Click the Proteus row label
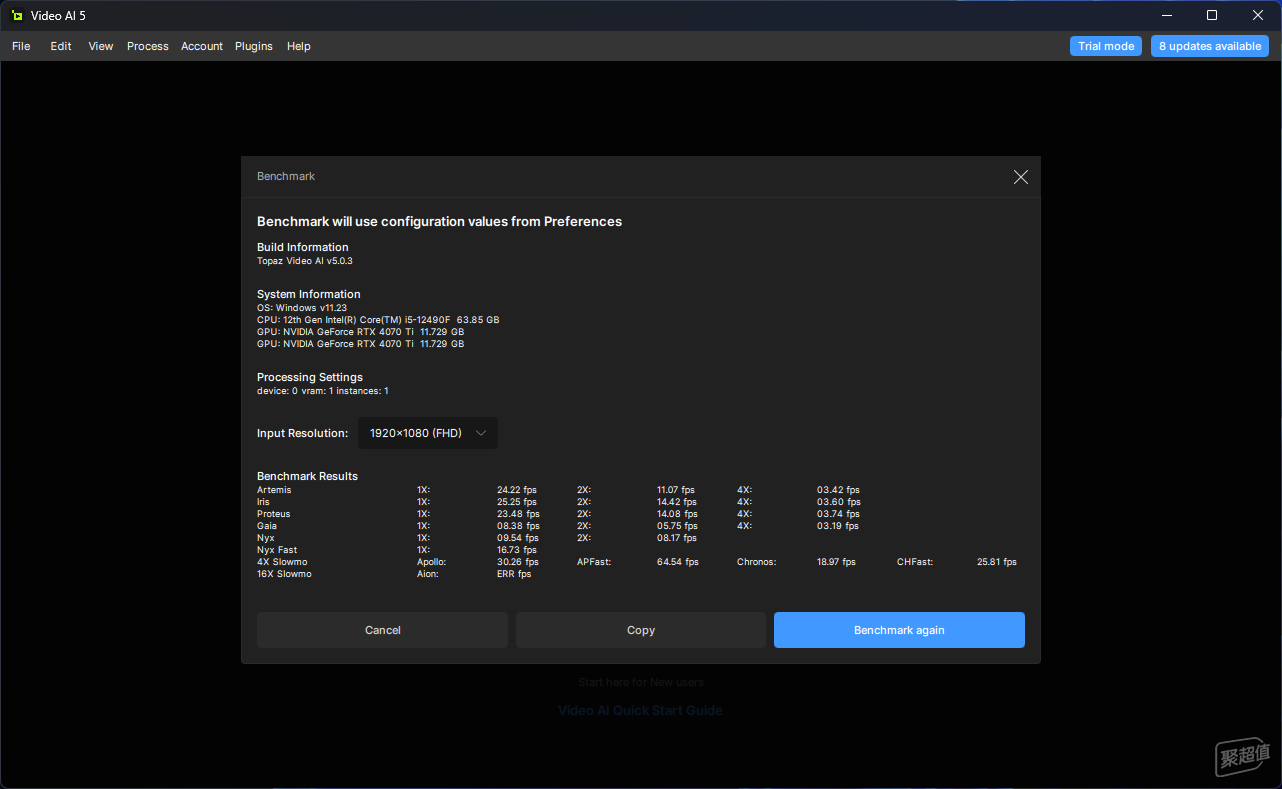 [x=274, y=514]
